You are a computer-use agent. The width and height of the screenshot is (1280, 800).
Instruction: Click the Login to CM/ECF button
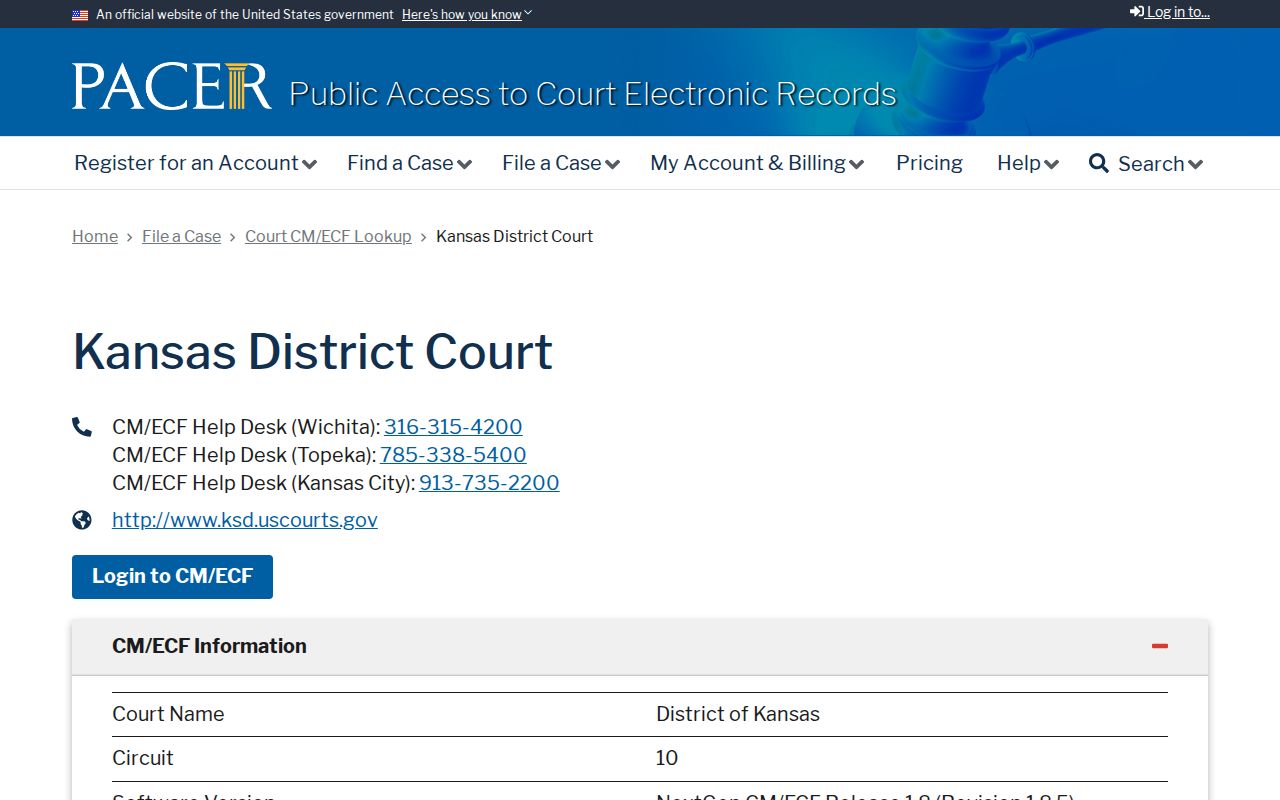click(x=172, y=577)
